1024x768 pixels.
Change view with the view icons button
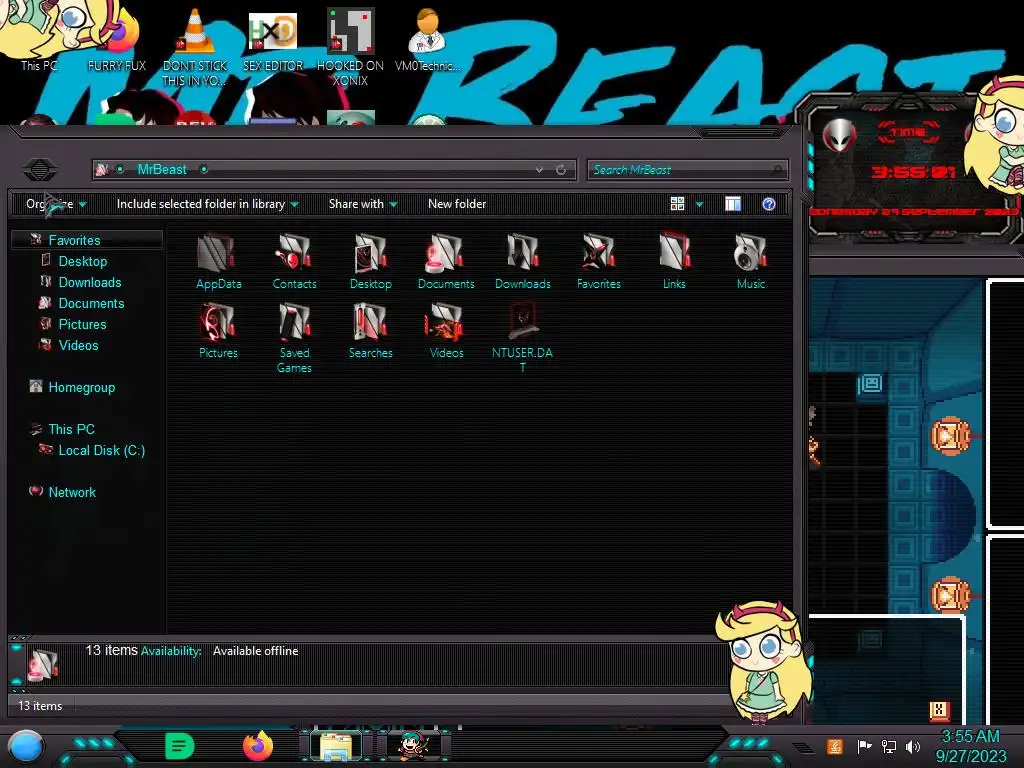(x=677, y=204)
